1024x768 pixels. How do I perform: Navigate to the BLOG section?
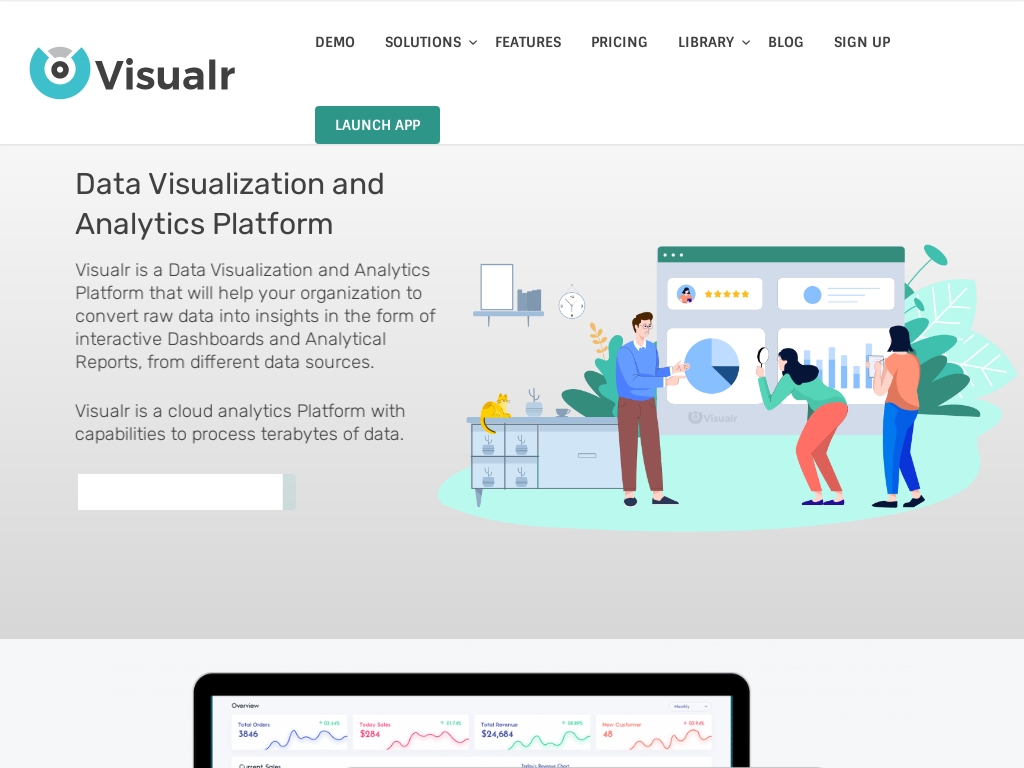(786, 42)
